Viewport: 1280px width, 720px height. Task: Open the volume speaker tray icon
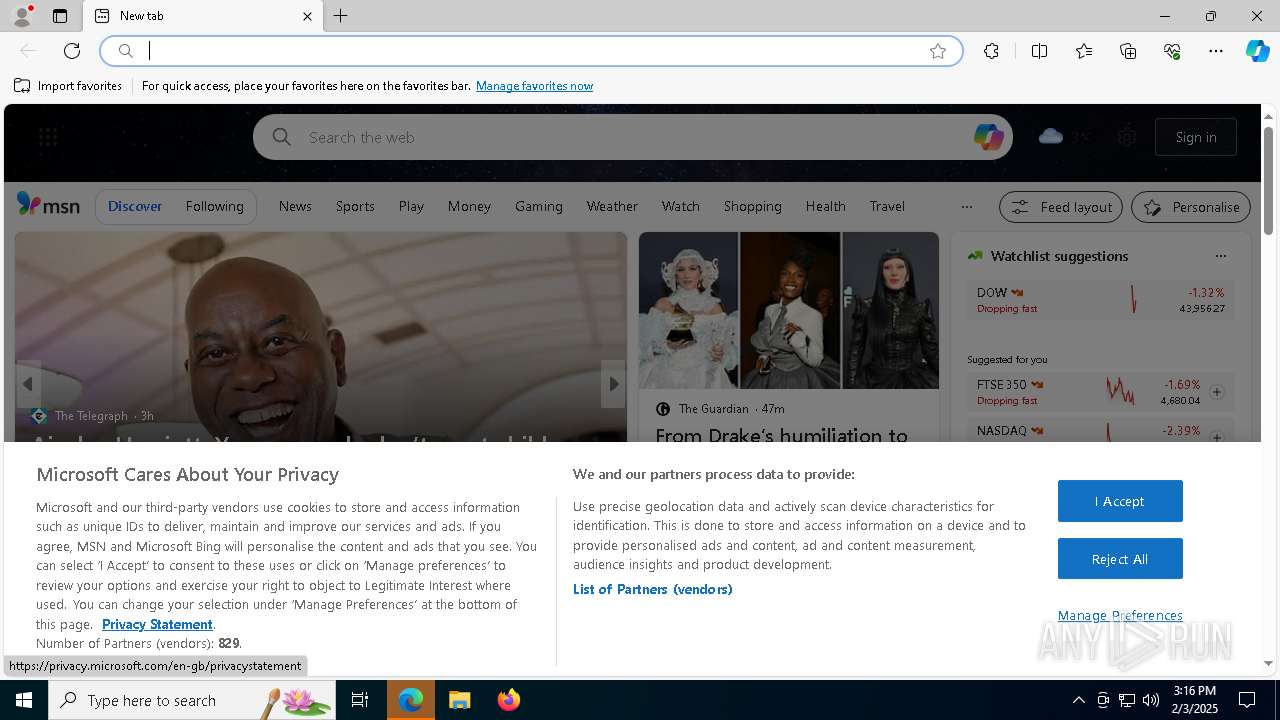coord(1151,700)
